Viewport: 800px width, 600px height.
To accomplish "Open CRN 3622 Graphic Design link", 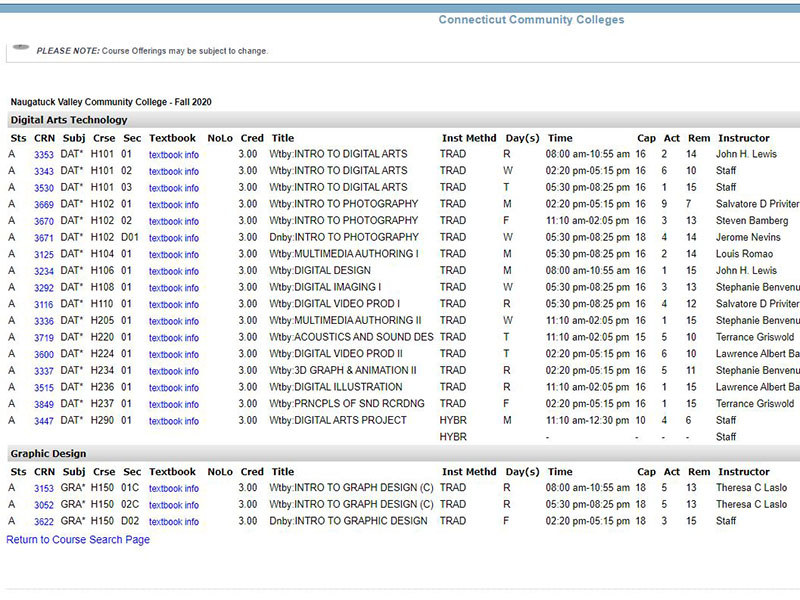I will [x=44, y=521].
